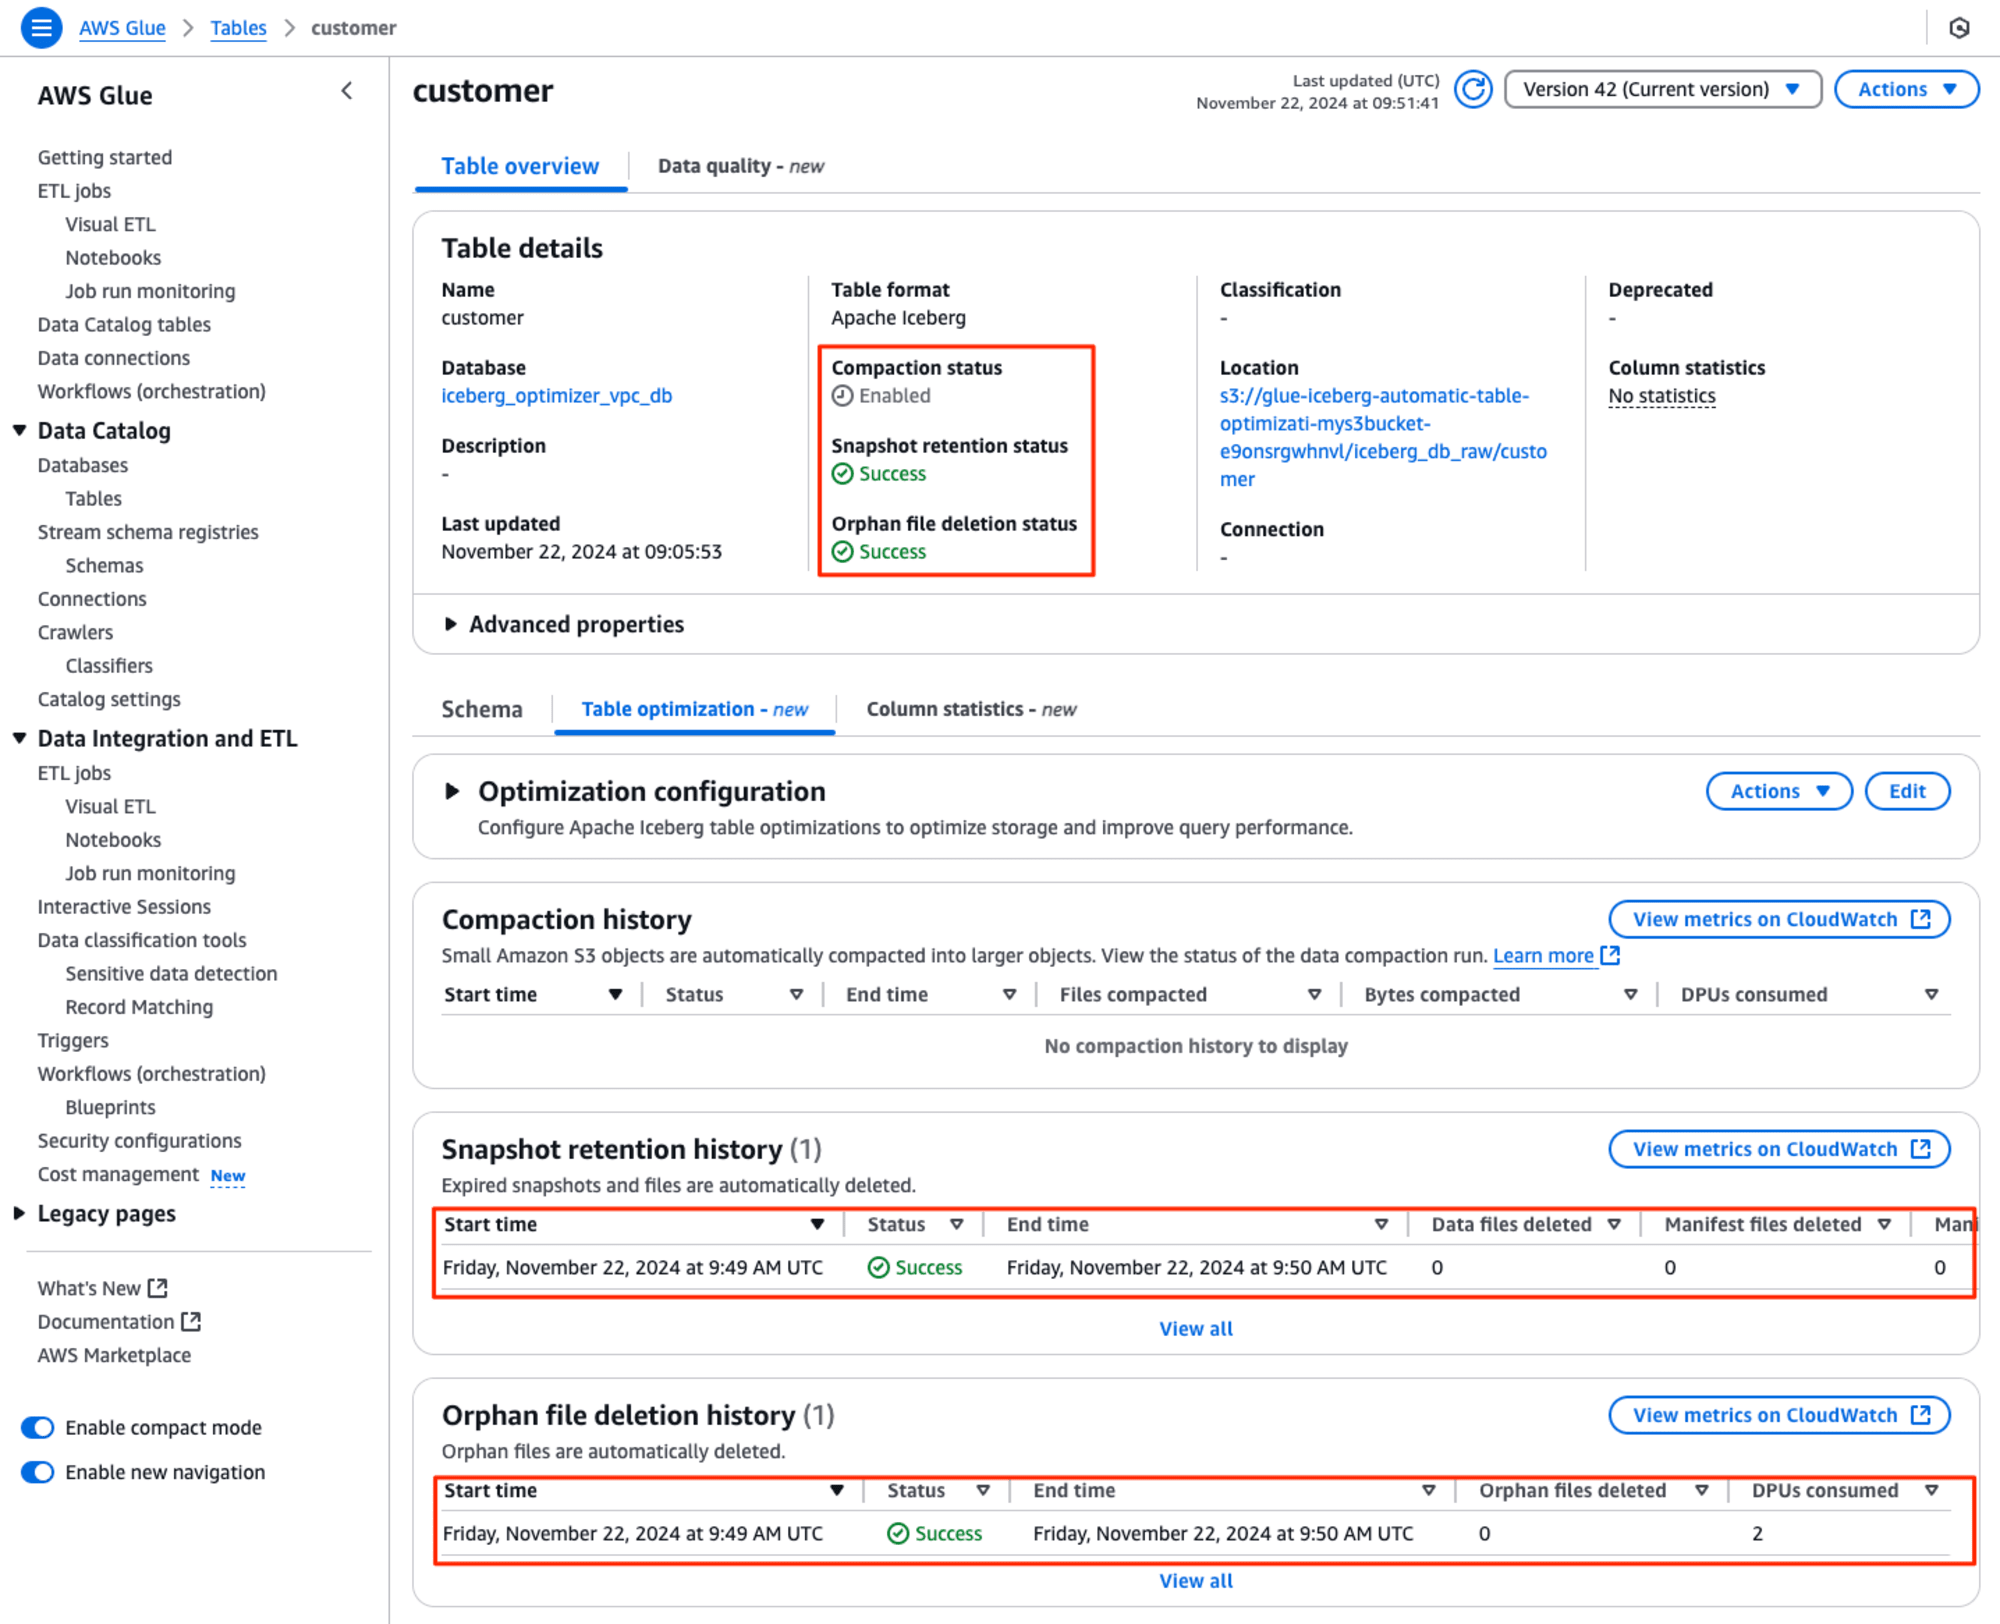Sort Compaction history by Bytes compacted
The height and width of the screenshot is (1624, 2000).
point(1630,994)
